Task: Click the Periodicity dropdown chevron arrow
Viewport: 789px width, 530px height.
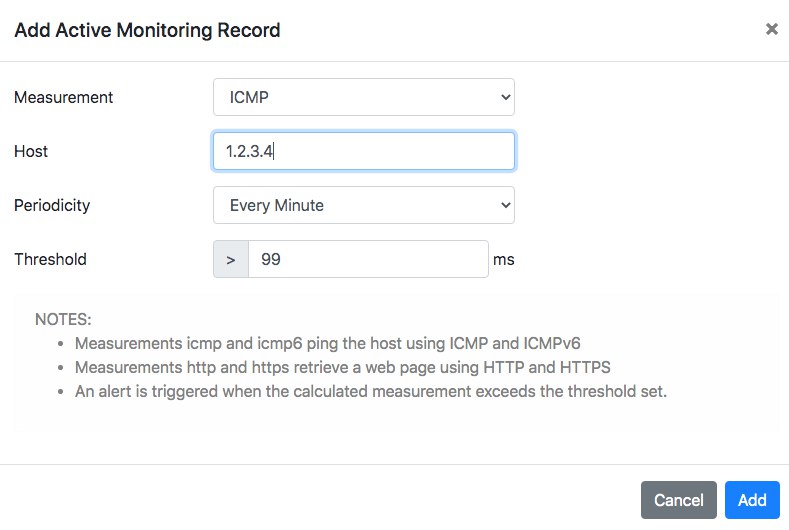Action: (x=505, y=205)
